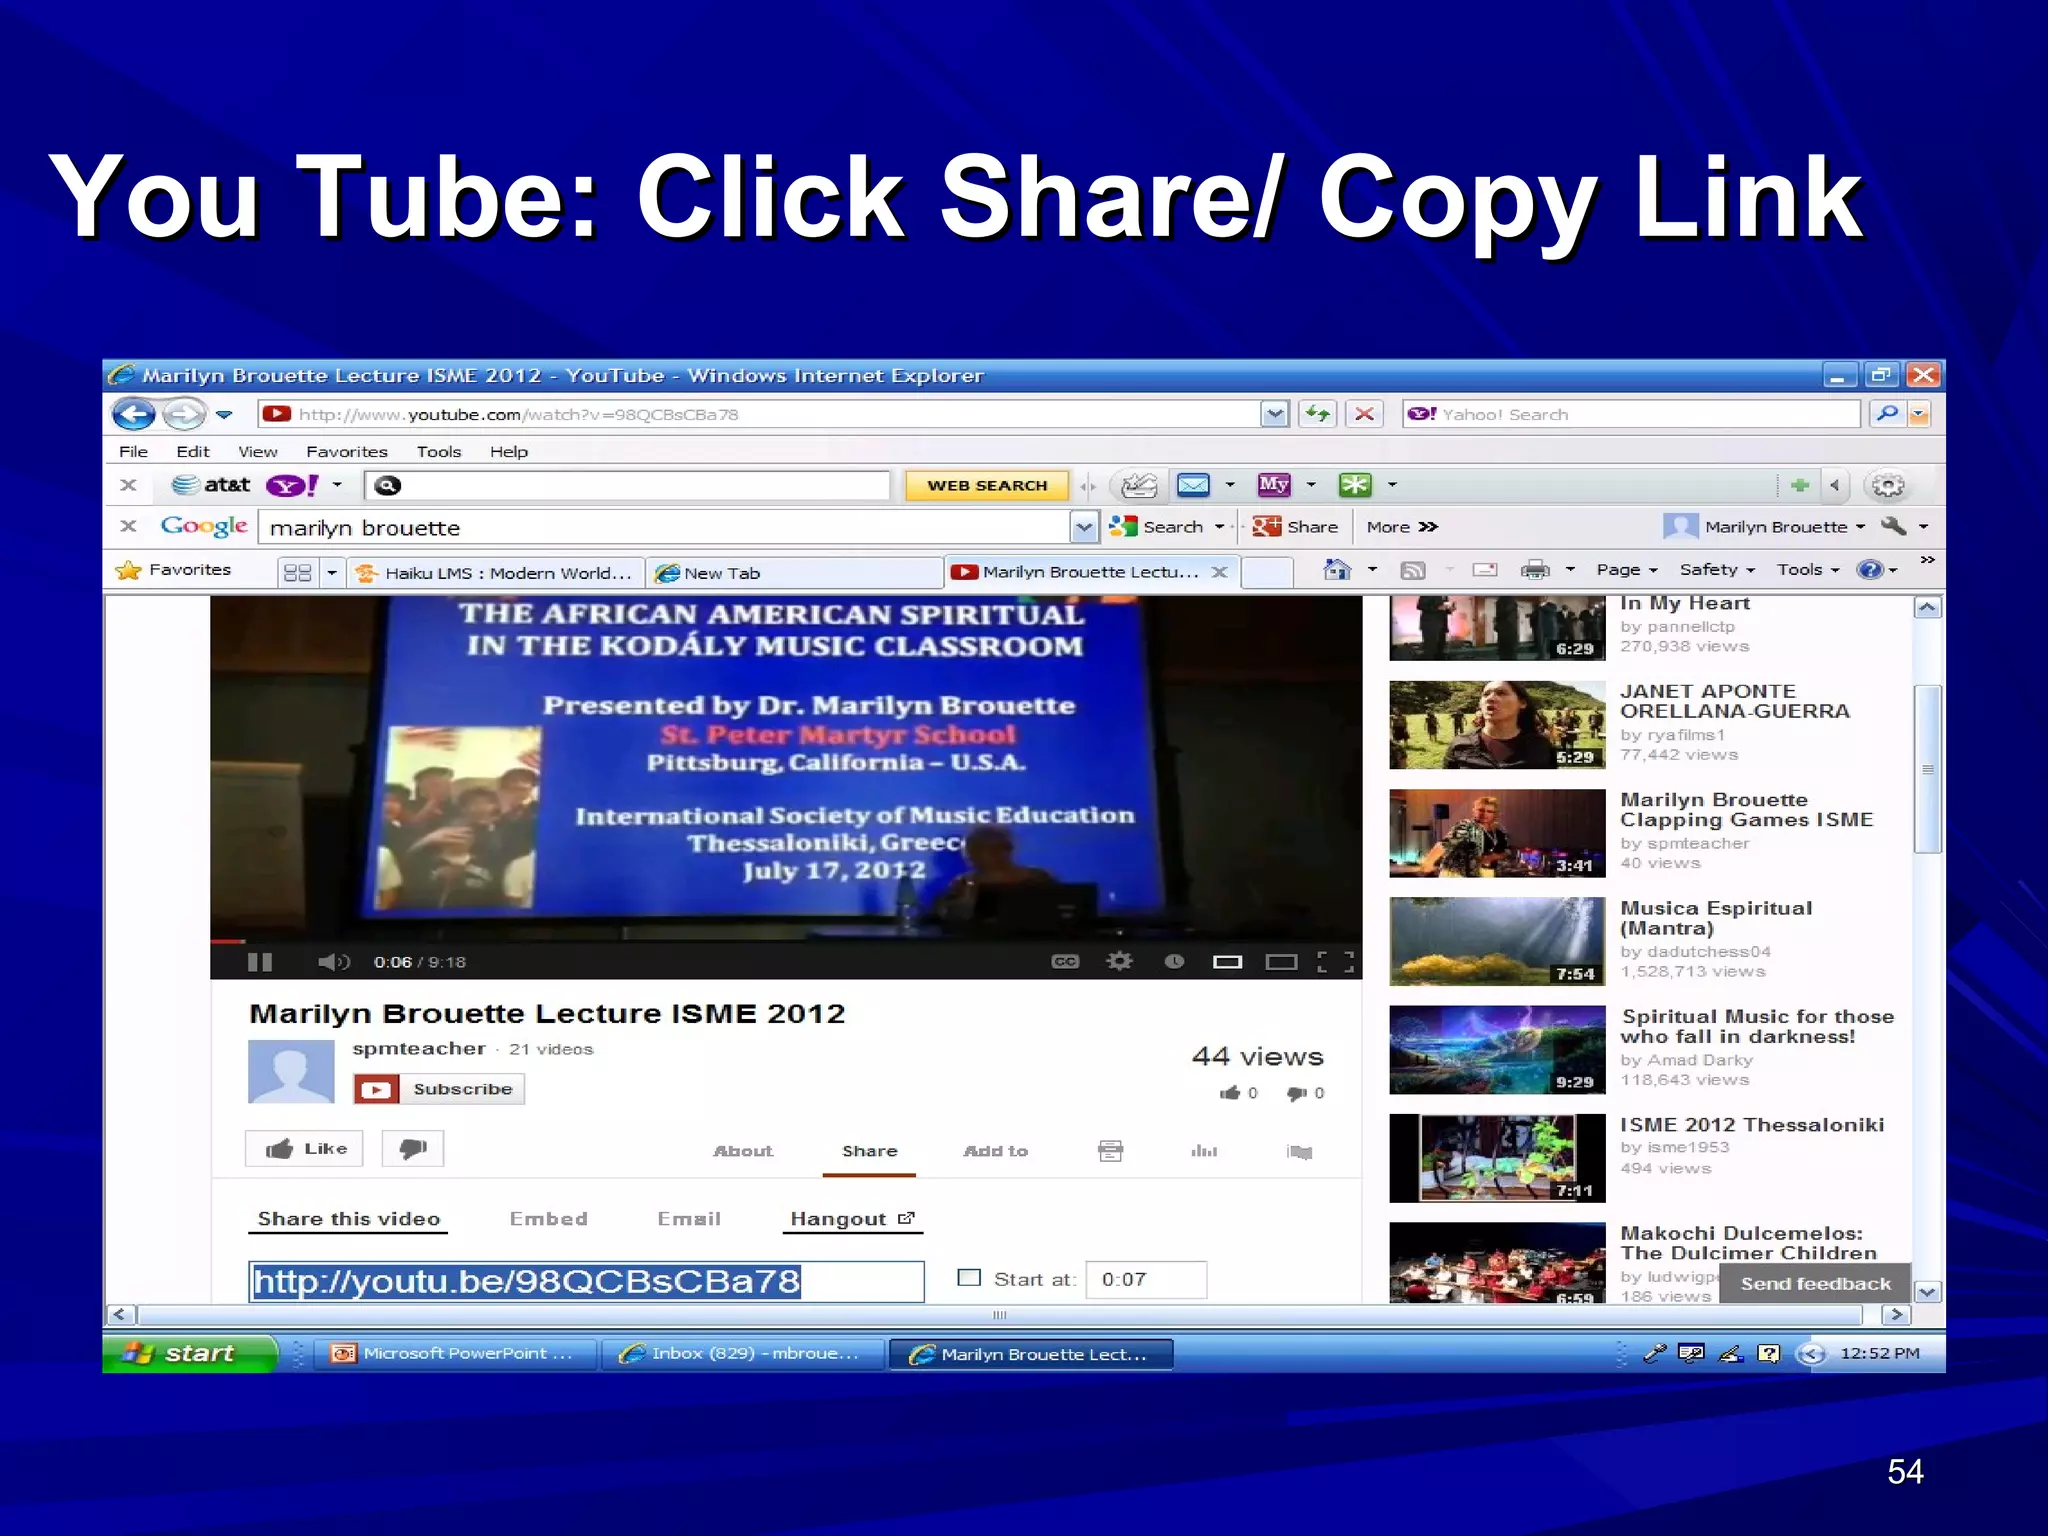The width and height of the screenshot is (2048, 1536).
Task: Expand the Marilyn Brouette account dropdown
Action: [x=1860, y=527]
